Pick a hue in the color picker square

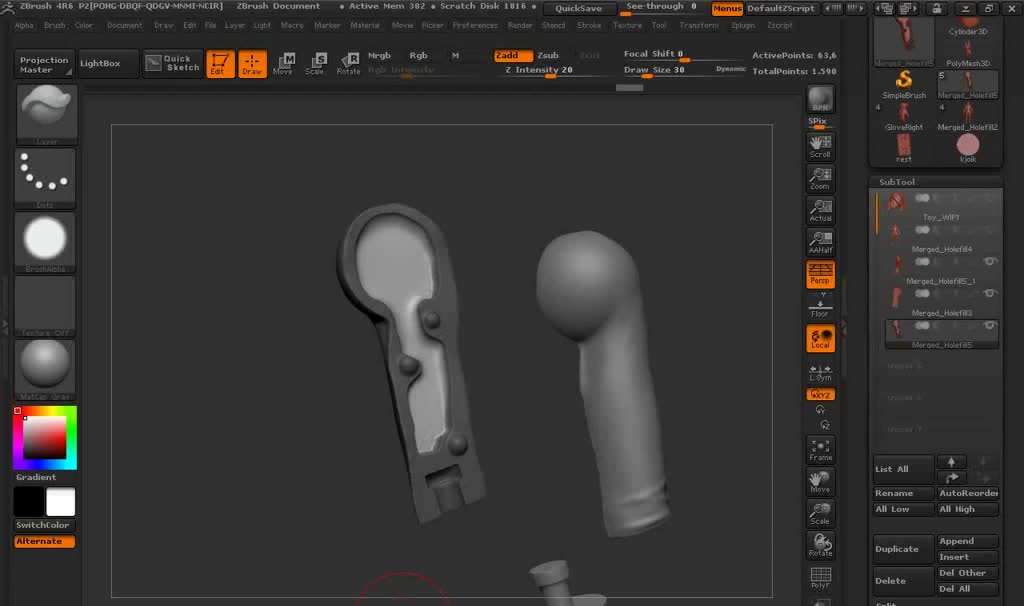click(44, 438)
